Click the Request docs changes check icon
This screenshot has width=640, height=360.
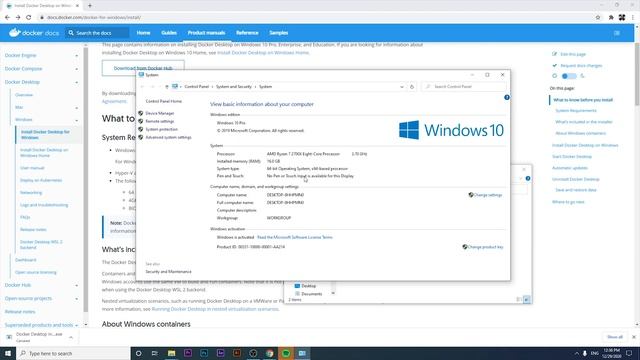coord(554,65)
